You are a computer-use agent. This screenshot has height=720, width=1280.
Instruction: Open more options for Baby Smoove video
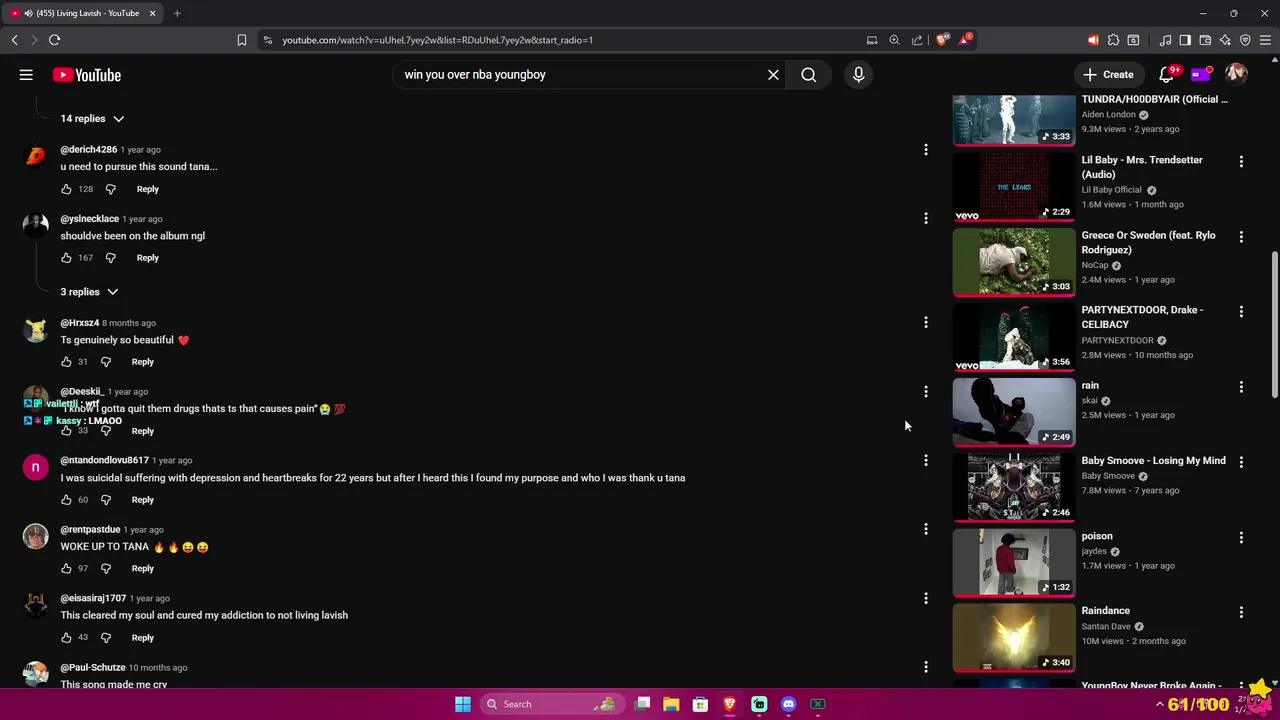click(x=1241, y=462)
